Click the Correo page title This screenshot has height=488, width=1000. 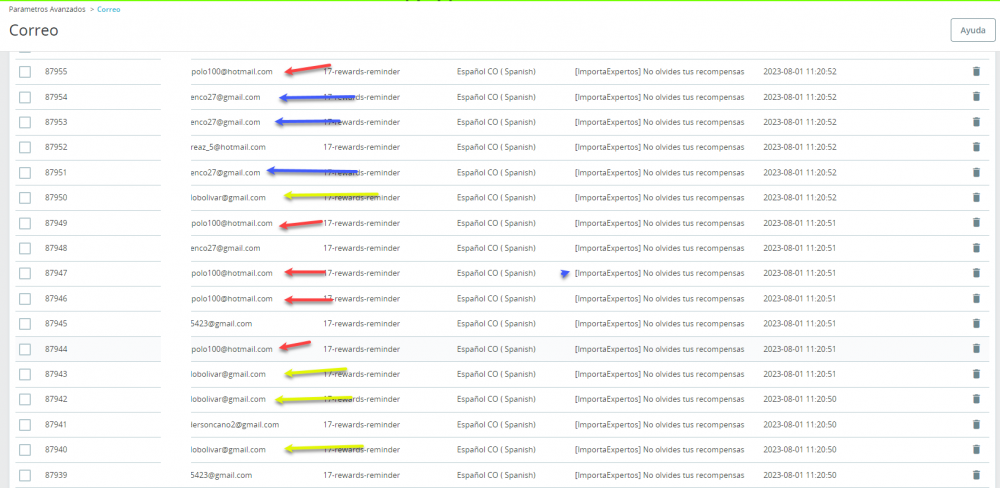[x=34, y=30]
